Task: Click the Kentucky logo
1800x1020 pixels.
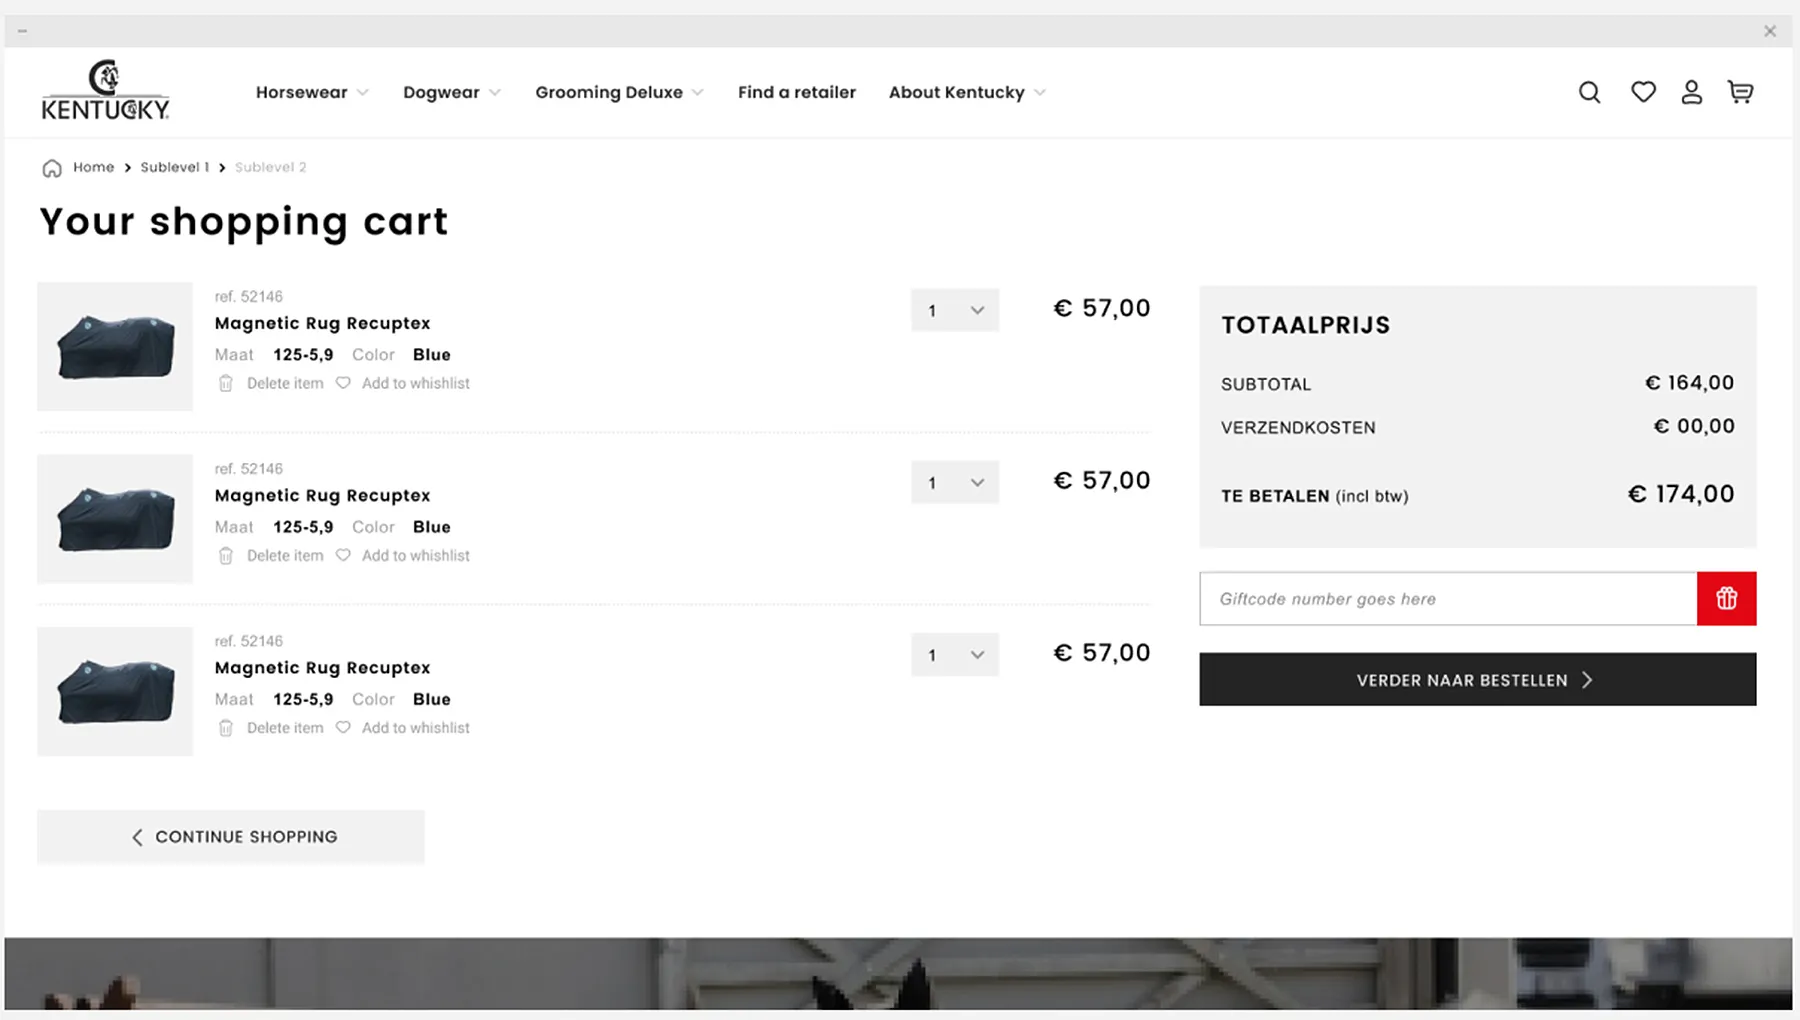Action: click(105, 91)
